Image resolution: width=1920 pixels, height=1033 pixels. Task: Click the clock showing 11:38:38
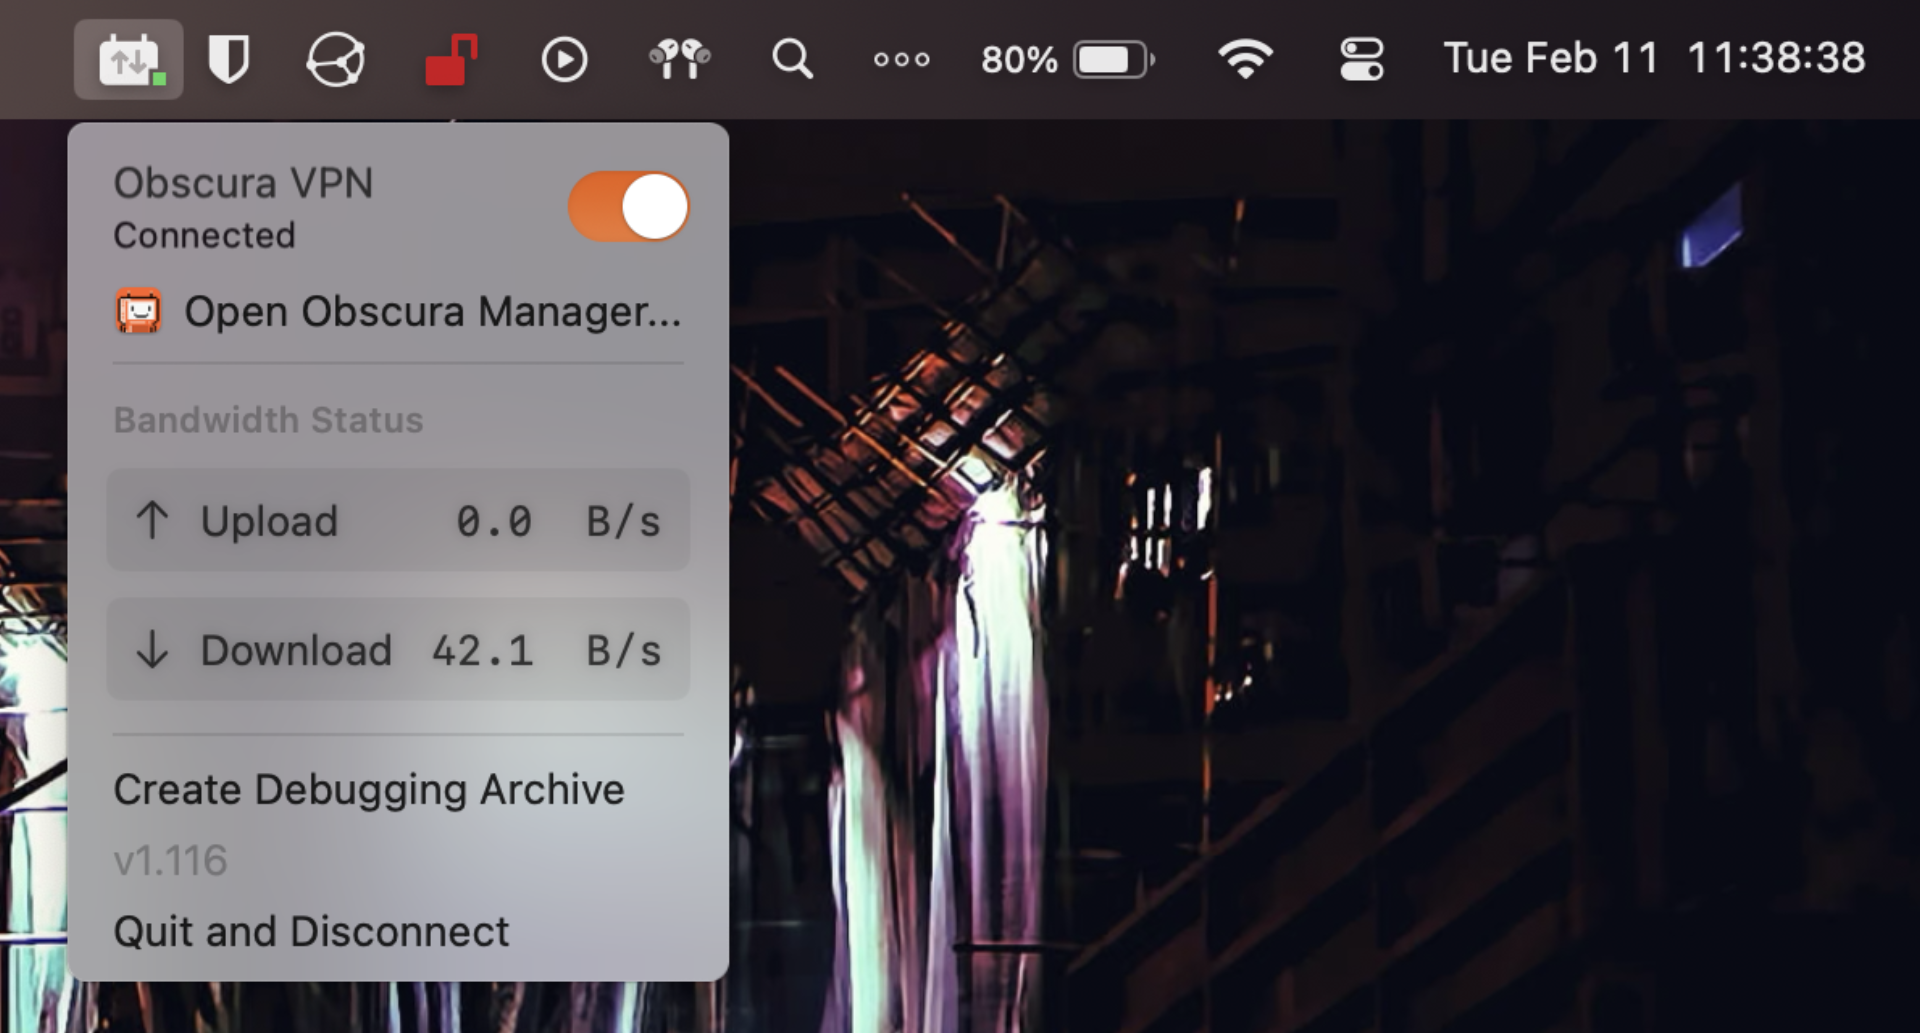pos(1779,57)
